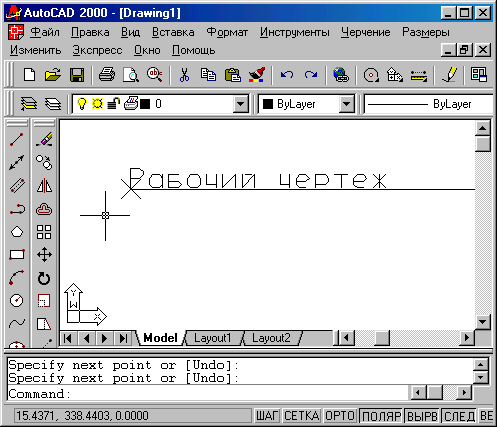Paste from clipboard with the paste icon
This screenshot has width=497, height=427.
tap(233, 75)
